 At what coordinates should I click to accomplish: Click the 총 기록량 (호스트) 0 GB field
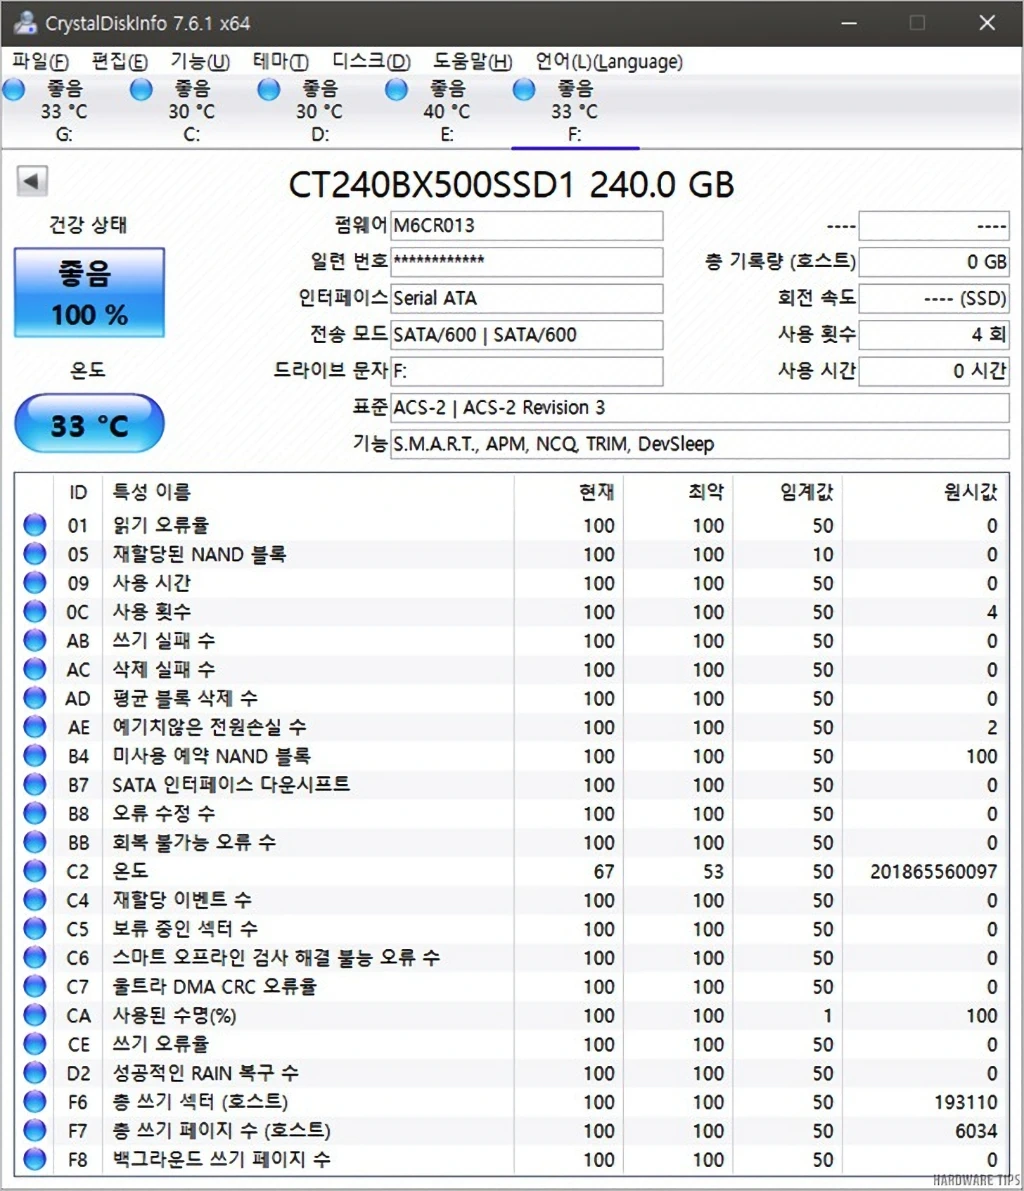934,262
